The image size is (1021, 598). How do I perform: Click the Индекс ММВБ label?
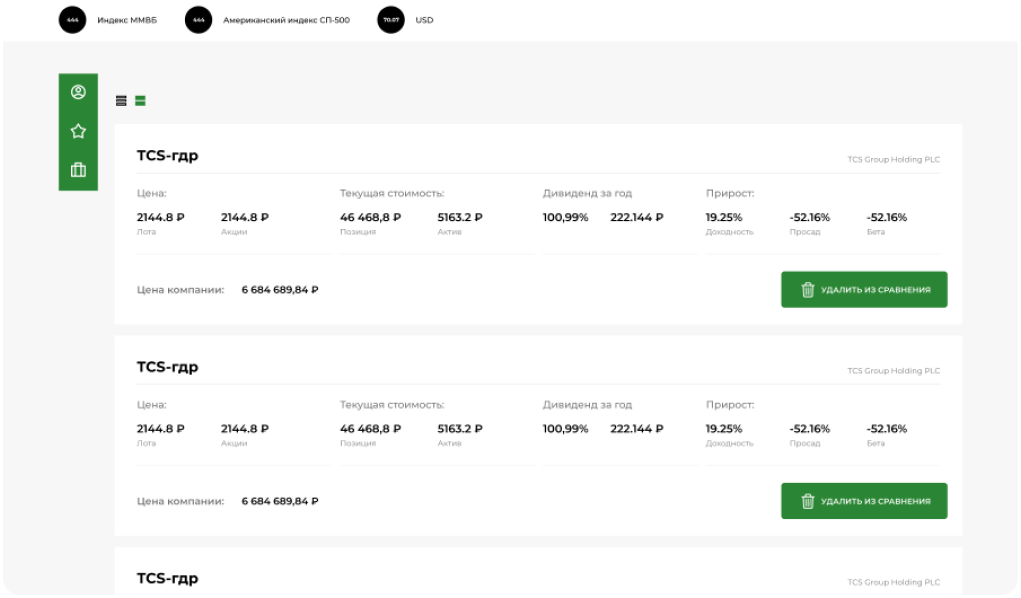tap(127, 20)
